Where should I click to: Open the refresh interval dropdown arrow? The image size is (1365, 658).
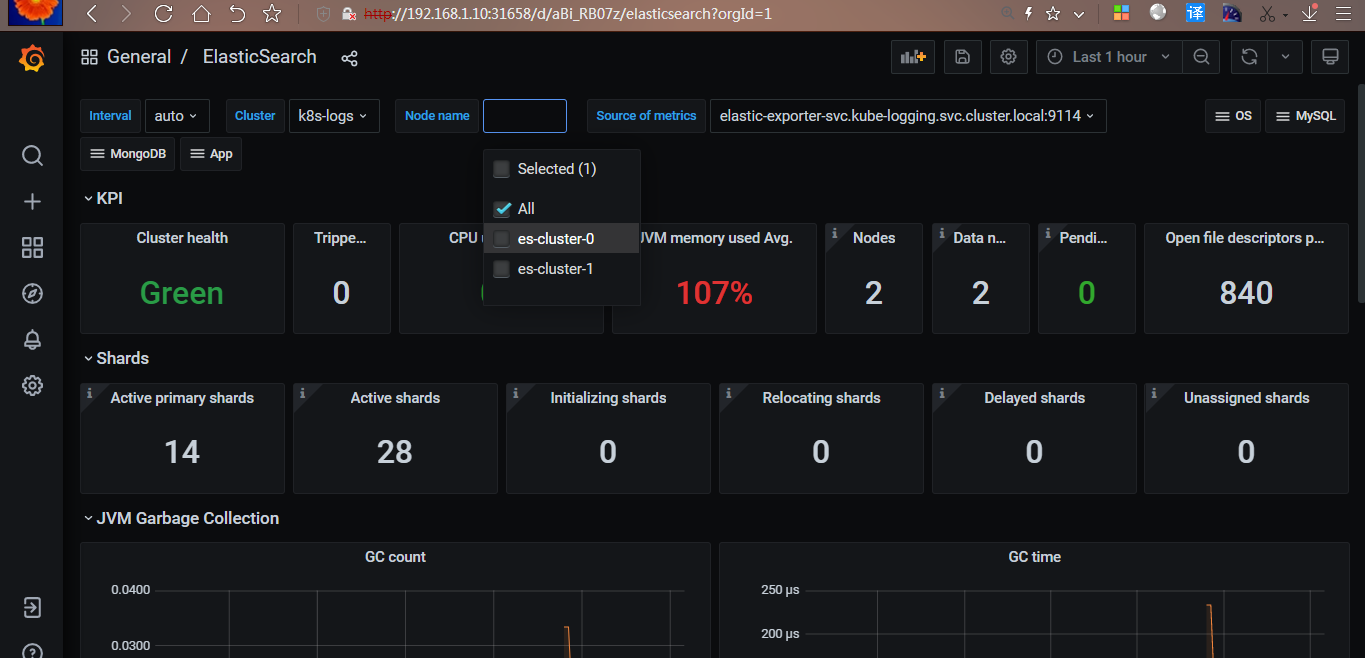coord(1285,57)
